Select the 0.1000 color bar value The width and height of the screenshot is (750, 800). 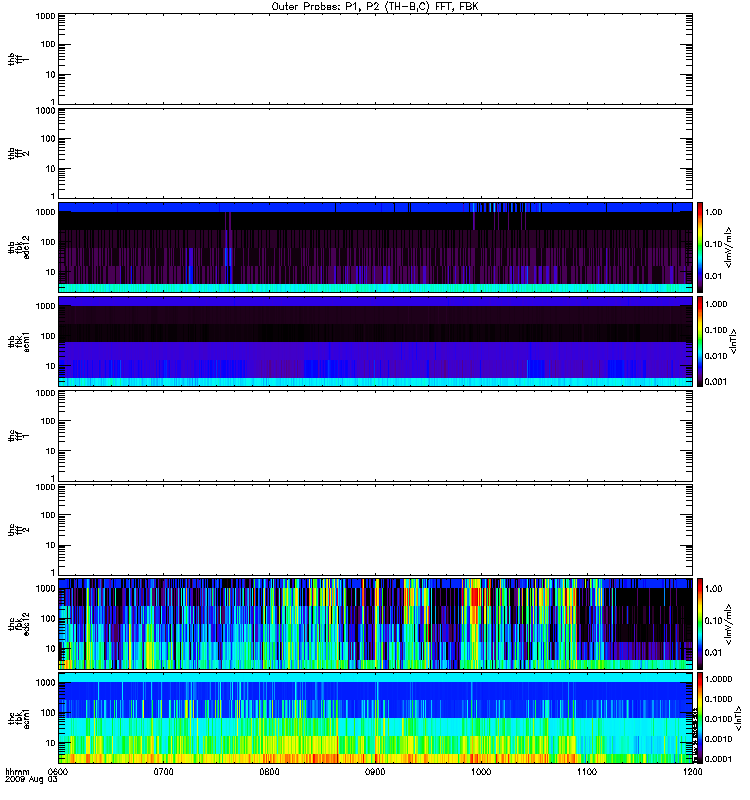tap(718, 699)
